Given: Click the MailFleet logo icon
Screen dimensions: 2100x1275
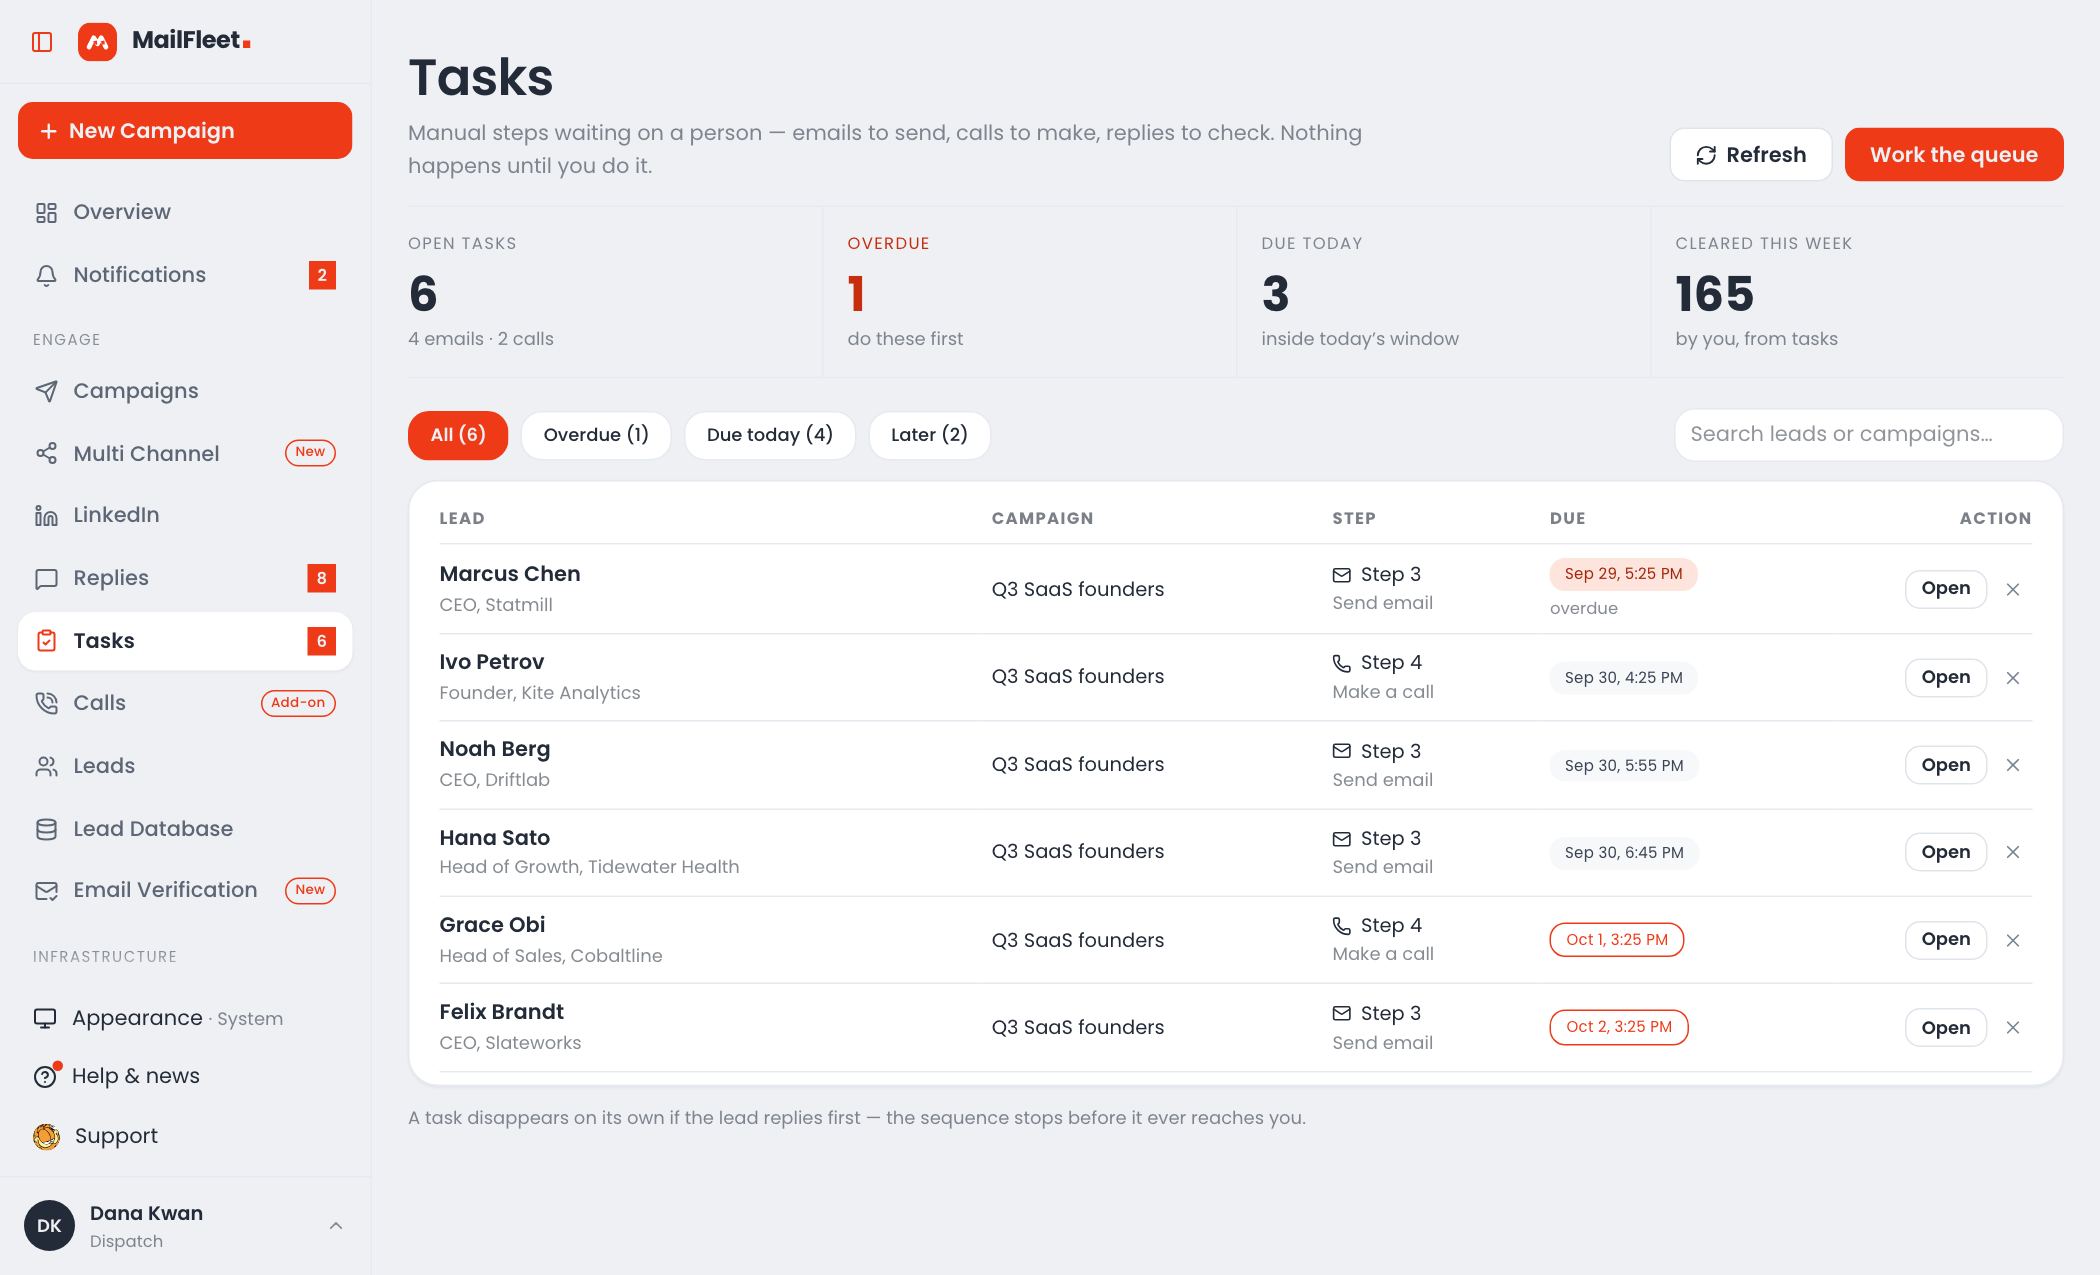Looking at the screenshot, I should pyautogui.click(x=97, y=42).
